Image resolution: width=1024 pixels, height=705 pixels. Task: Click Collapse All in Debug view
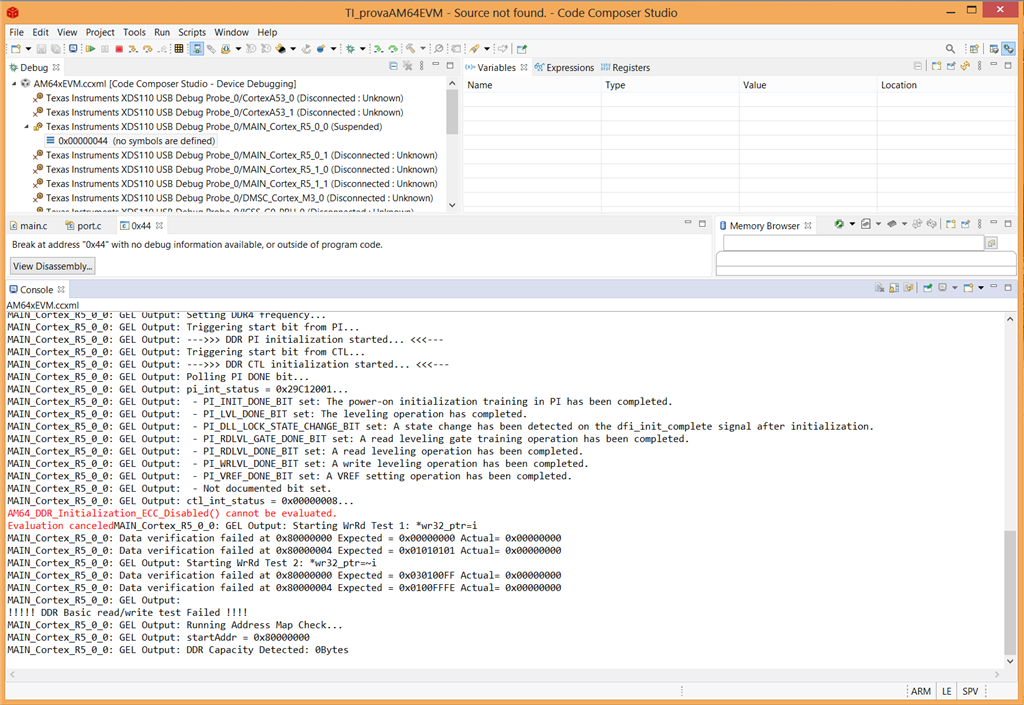tap(393, 66)
